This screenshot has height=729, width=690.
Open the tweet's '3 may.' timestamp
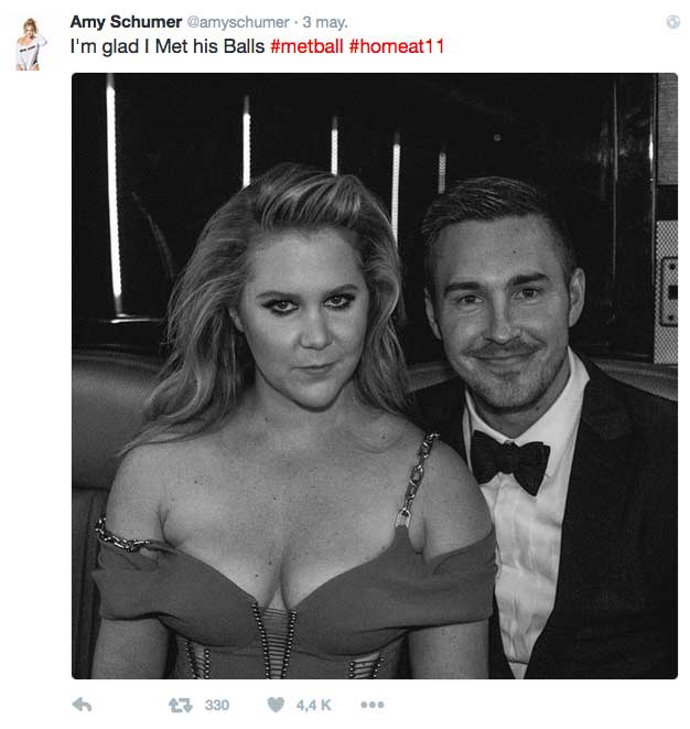[x=322, y=21]
